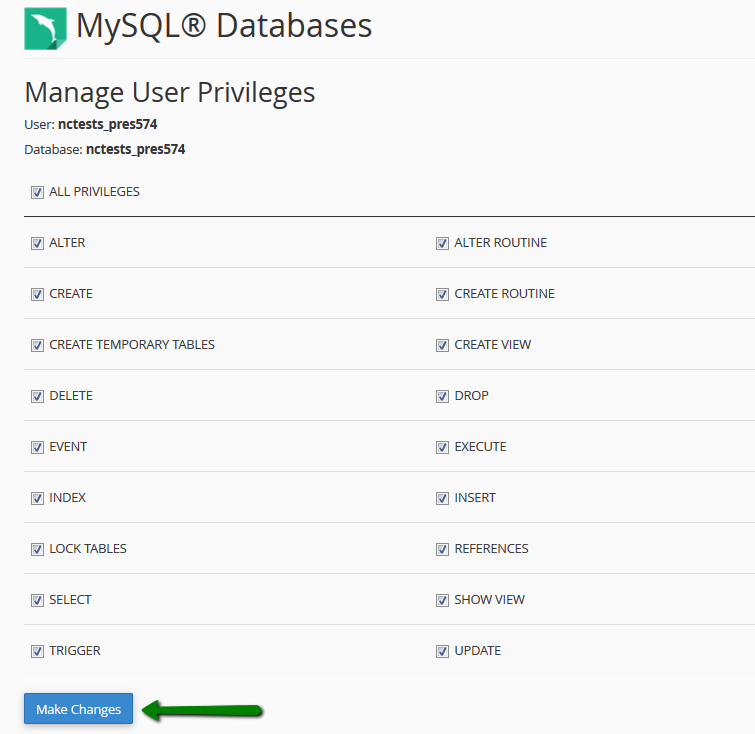The height and width of the screenshot is (734, 755).
Task: Click the MySQL dolphin logo icon
Action: (45, 28)
